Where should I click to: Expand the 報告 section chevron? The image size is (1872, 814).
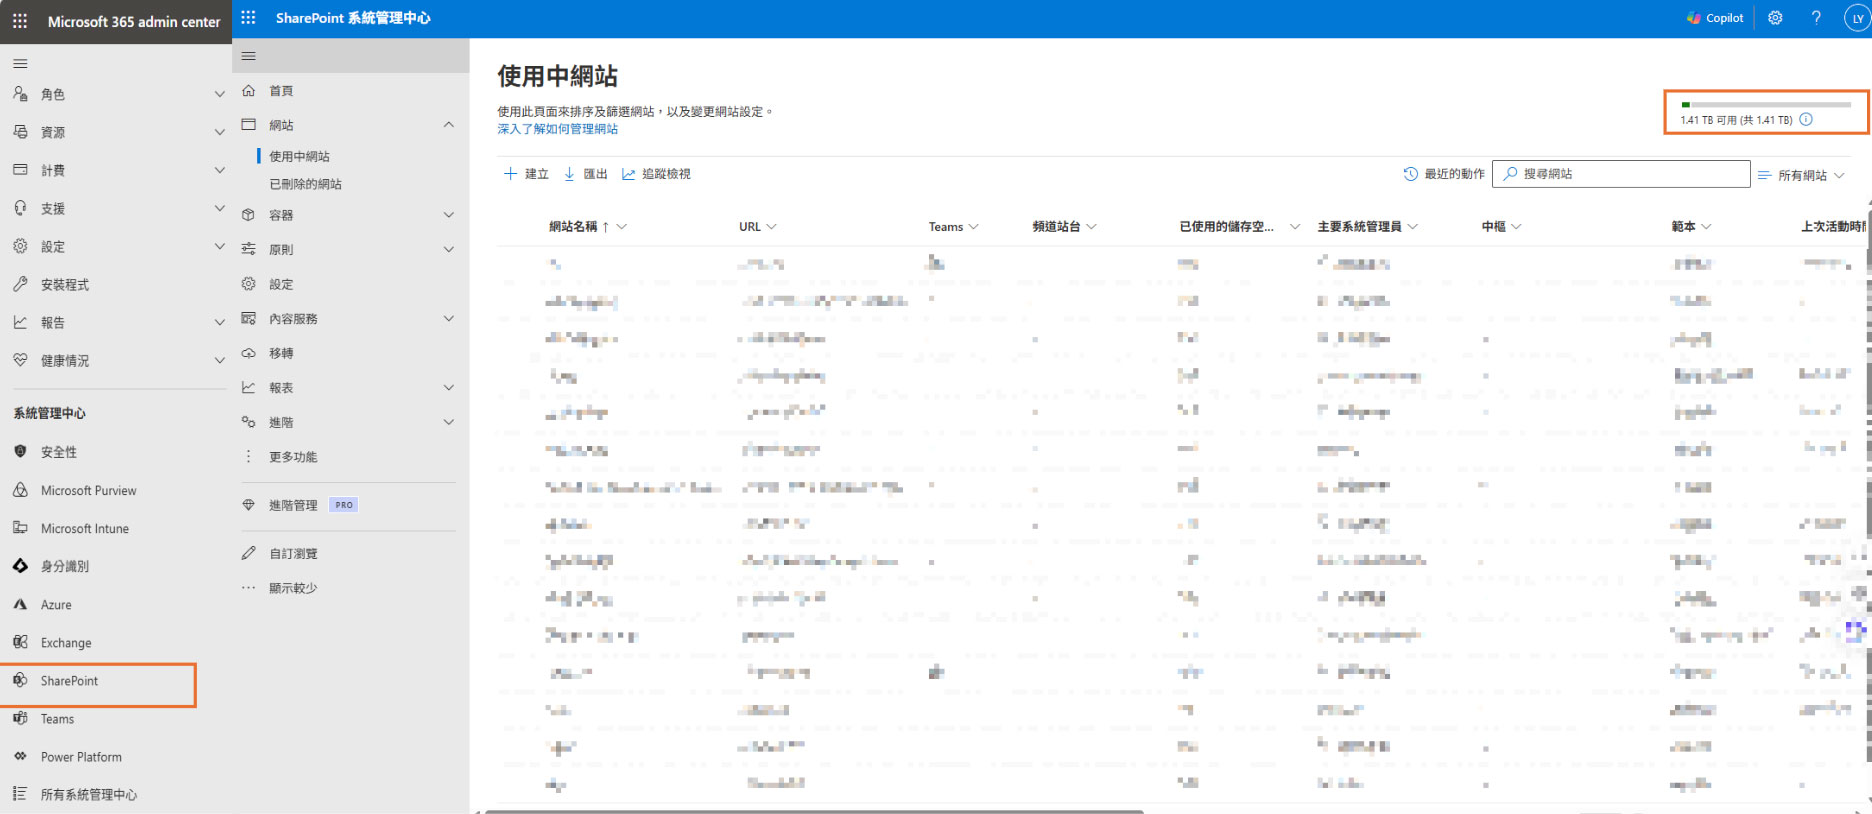(x=220, y=322)
